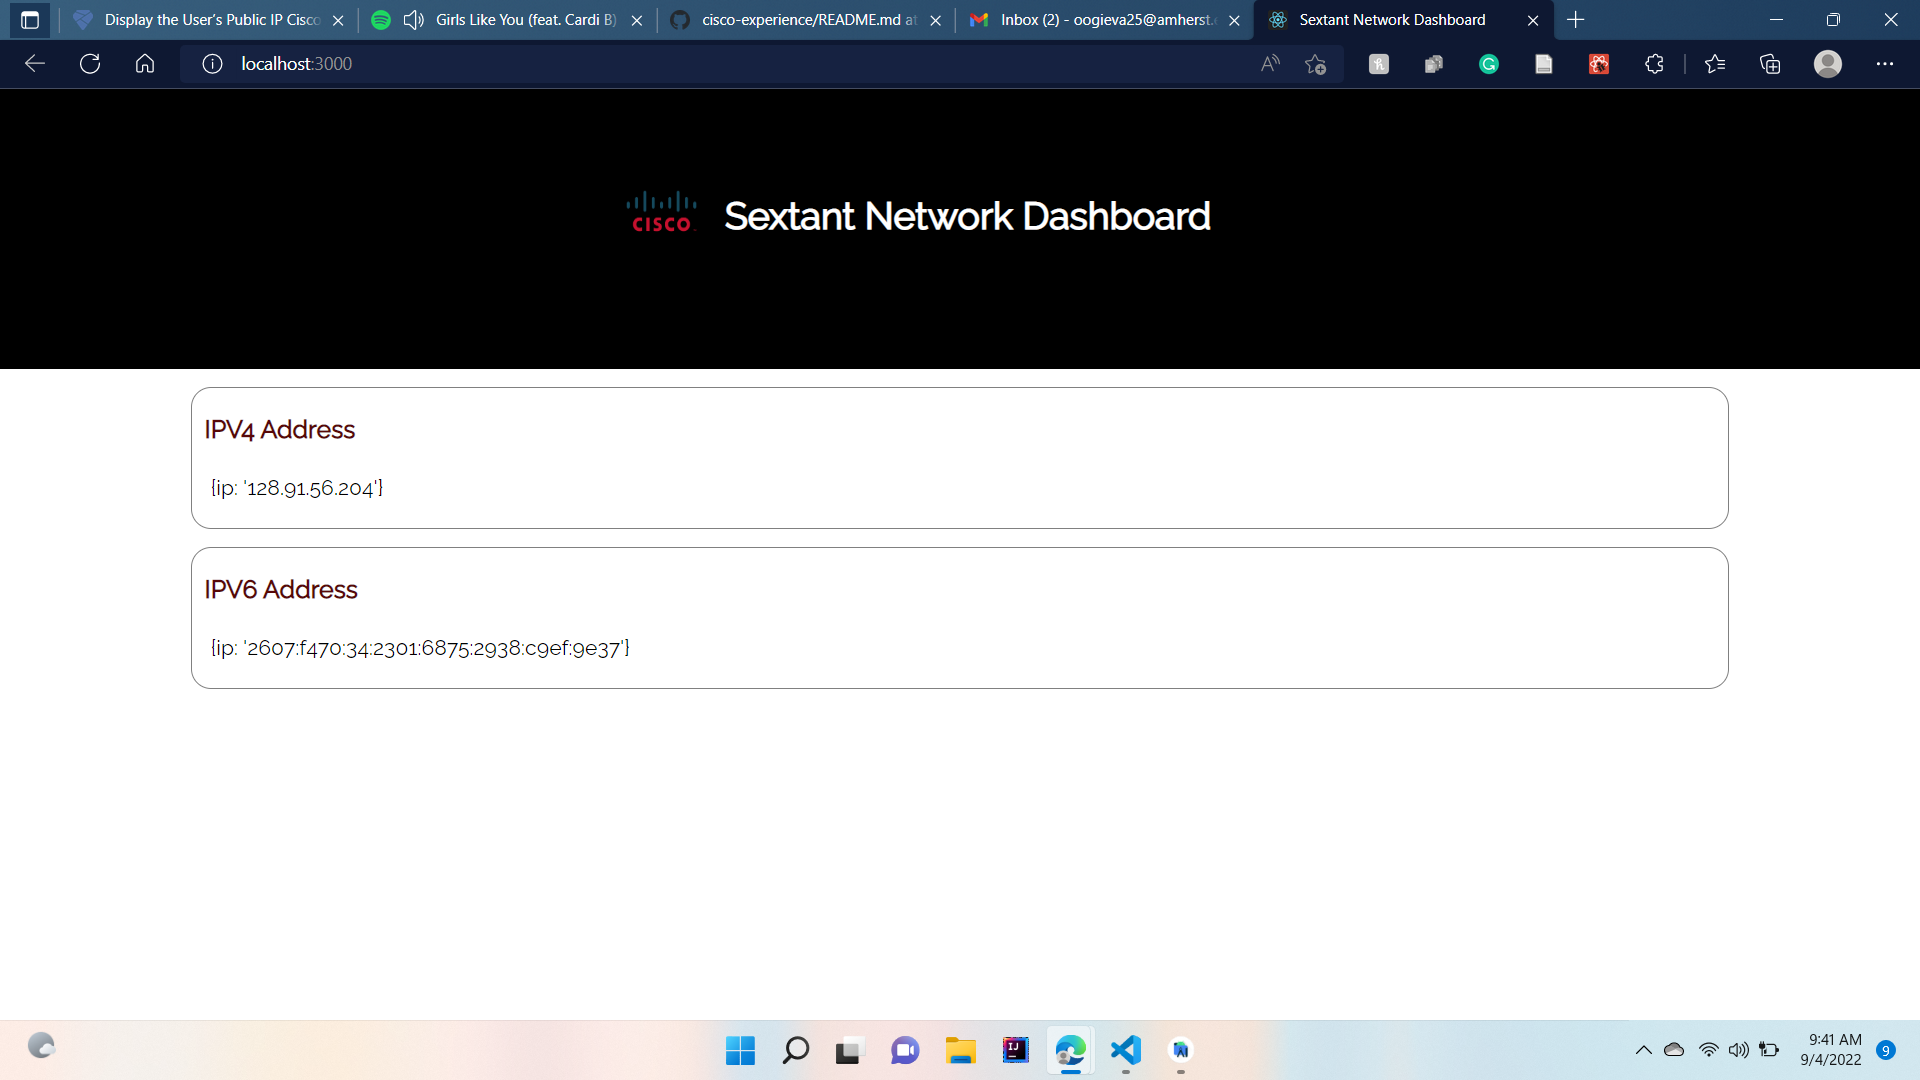
Task: Close the GitHub README tab
Action: (x=935, y=20)
